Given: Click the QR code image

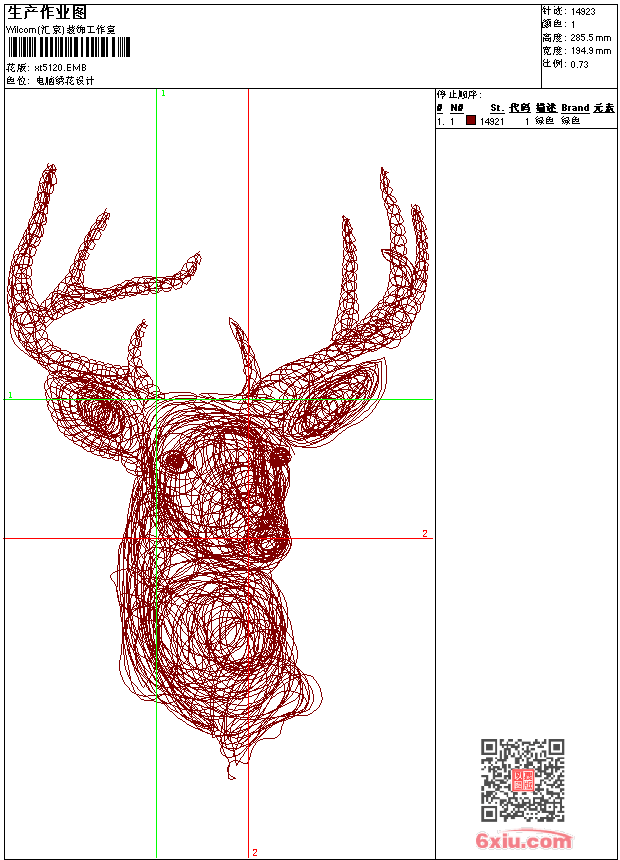Looking at the screenshot, I should pos(522,780).
